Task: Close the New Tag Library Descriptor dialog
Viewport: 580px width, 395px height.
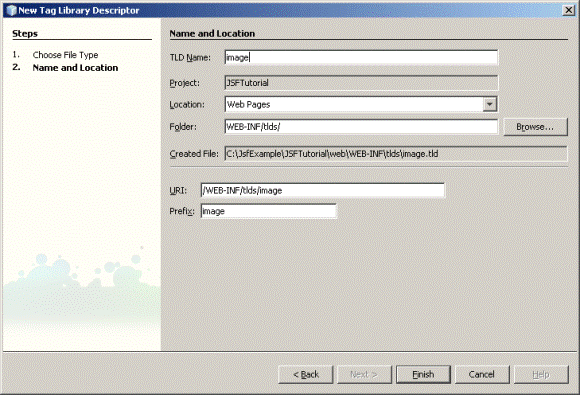Action: click(569, 10)
